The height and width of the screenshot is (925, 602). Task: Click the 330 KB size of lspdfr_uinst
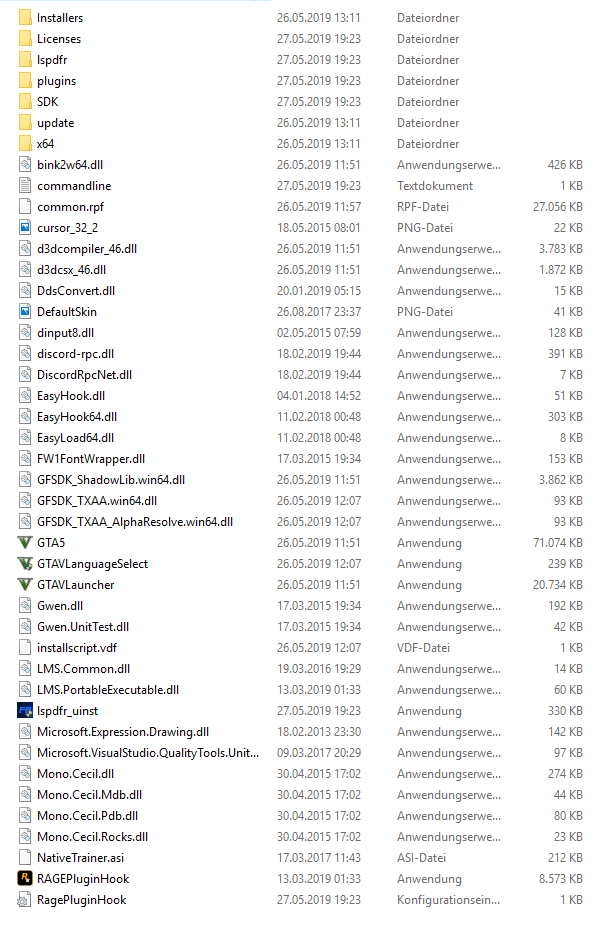click(565, 711)
